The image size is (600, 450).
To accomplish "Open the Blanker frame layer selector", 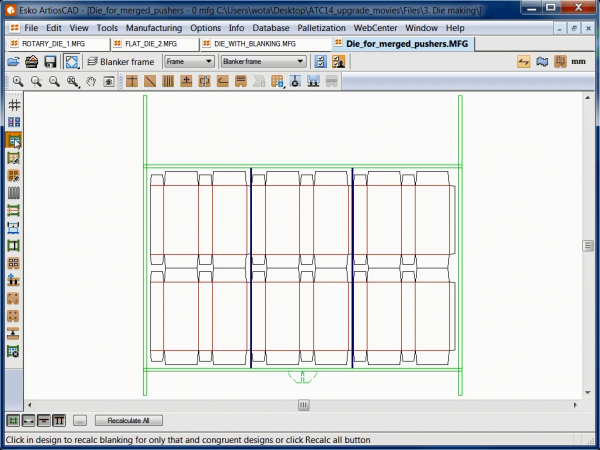I will (x=120, y=62).
